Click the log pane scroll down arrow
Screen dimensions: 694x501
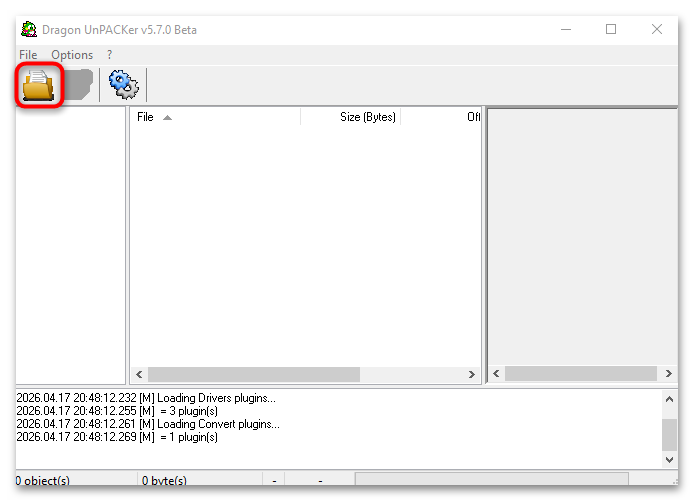coord(669,460)
